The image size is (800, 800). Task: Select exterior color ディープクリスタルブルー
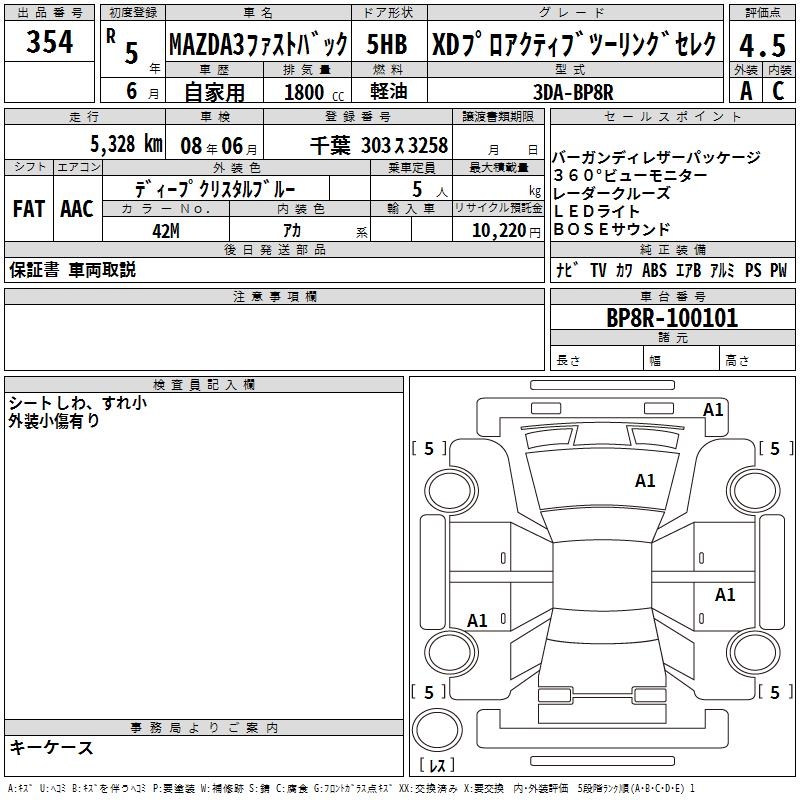coord(215,189)
